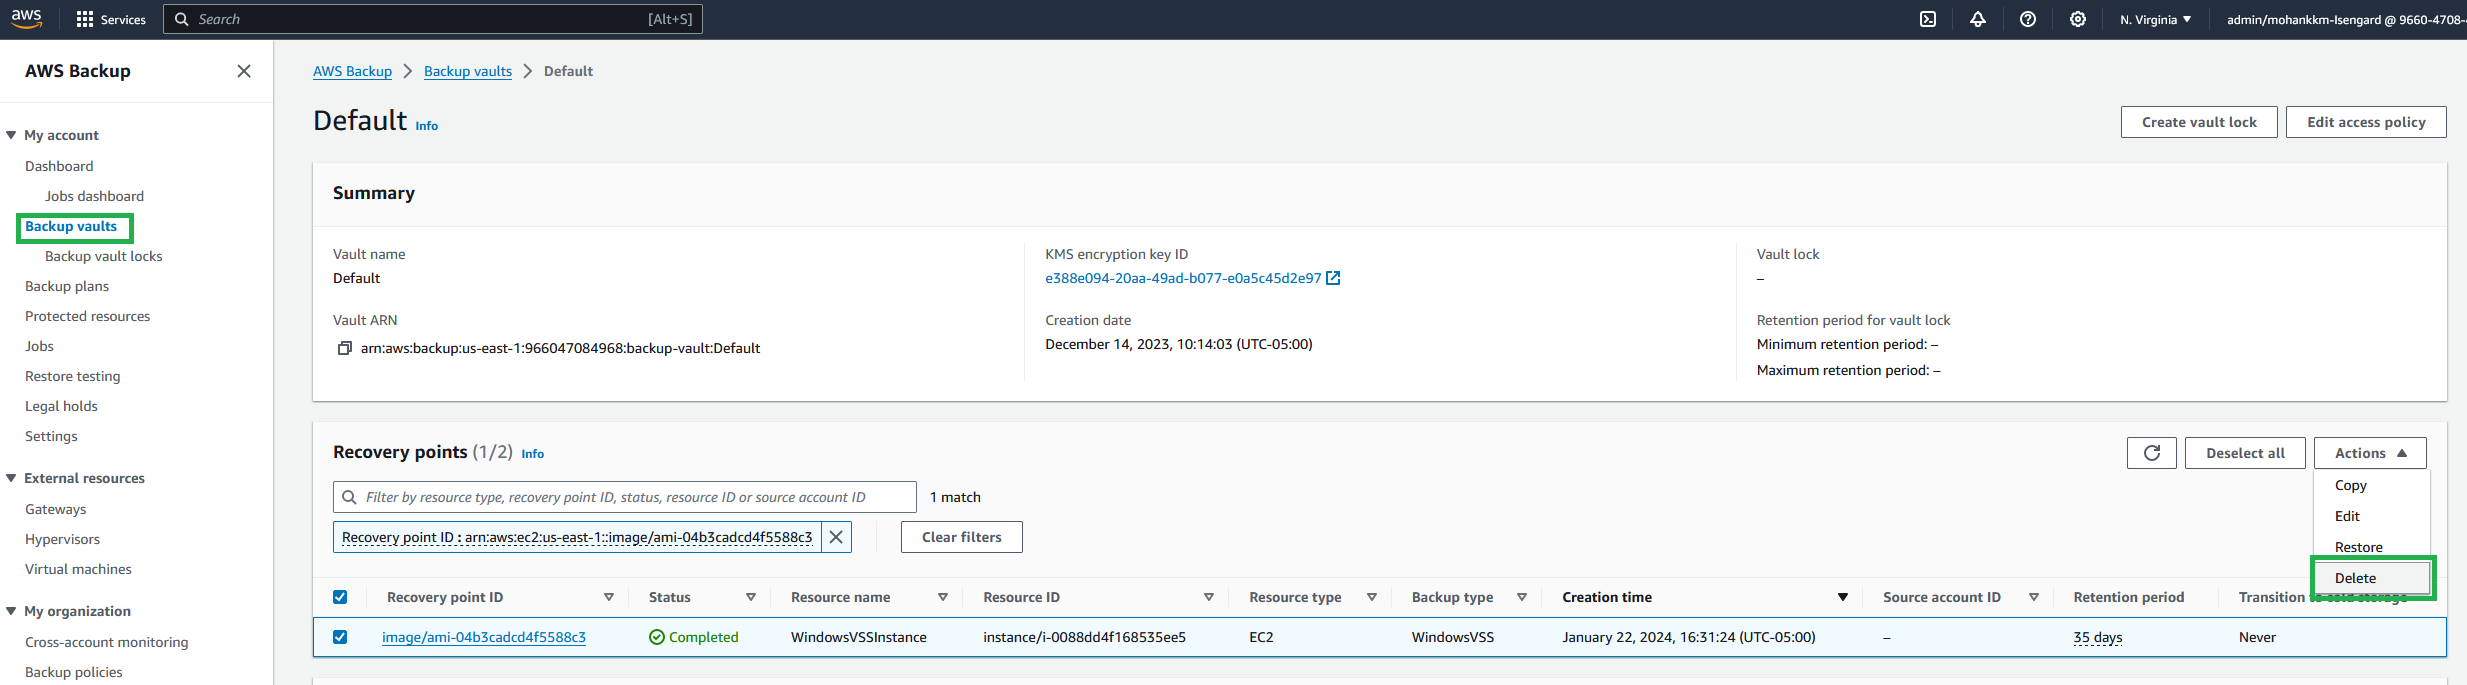This screenshot has height=685, width=2467.
Task: Sort by Backup type column arrow
Action: point(1522,597)
